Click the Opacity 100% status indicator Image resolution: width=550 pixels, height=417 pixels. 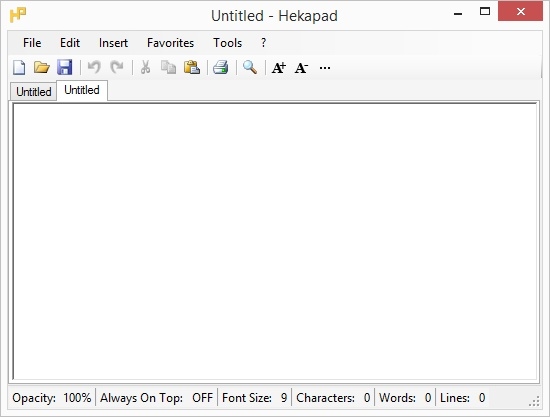pos(52,398)
